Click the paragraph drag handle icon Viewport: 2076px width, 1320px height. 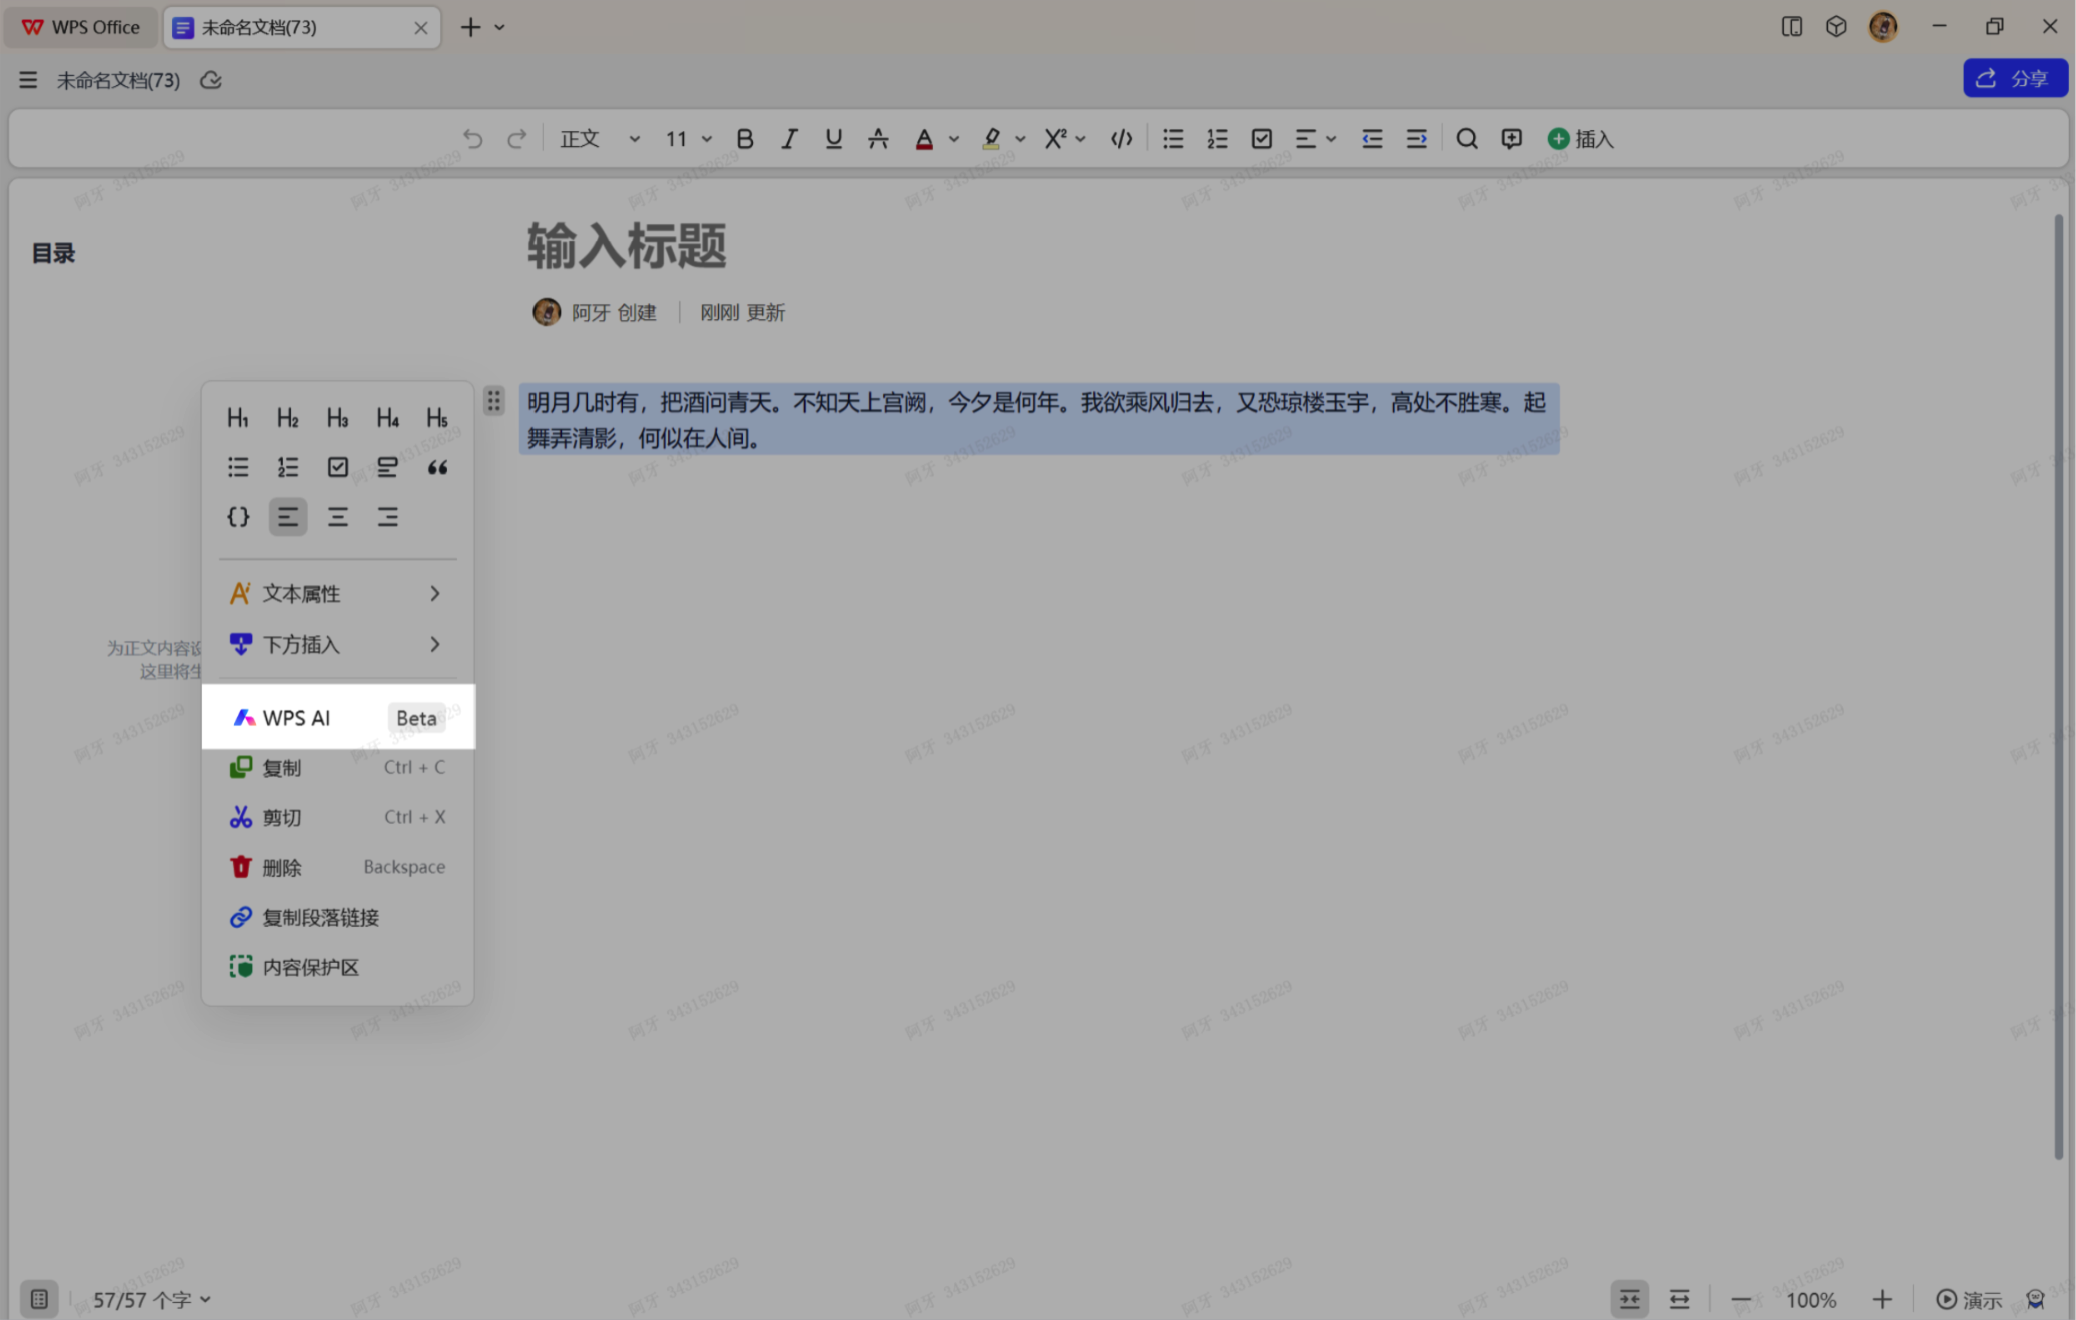click(494, 401)
